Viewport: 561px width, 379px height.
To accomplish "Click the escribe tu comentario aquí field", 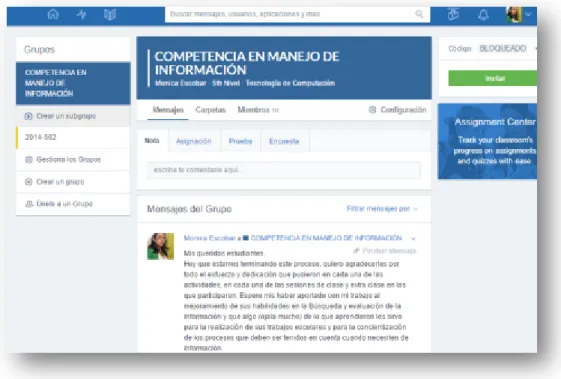I will [x=284, y=170].
